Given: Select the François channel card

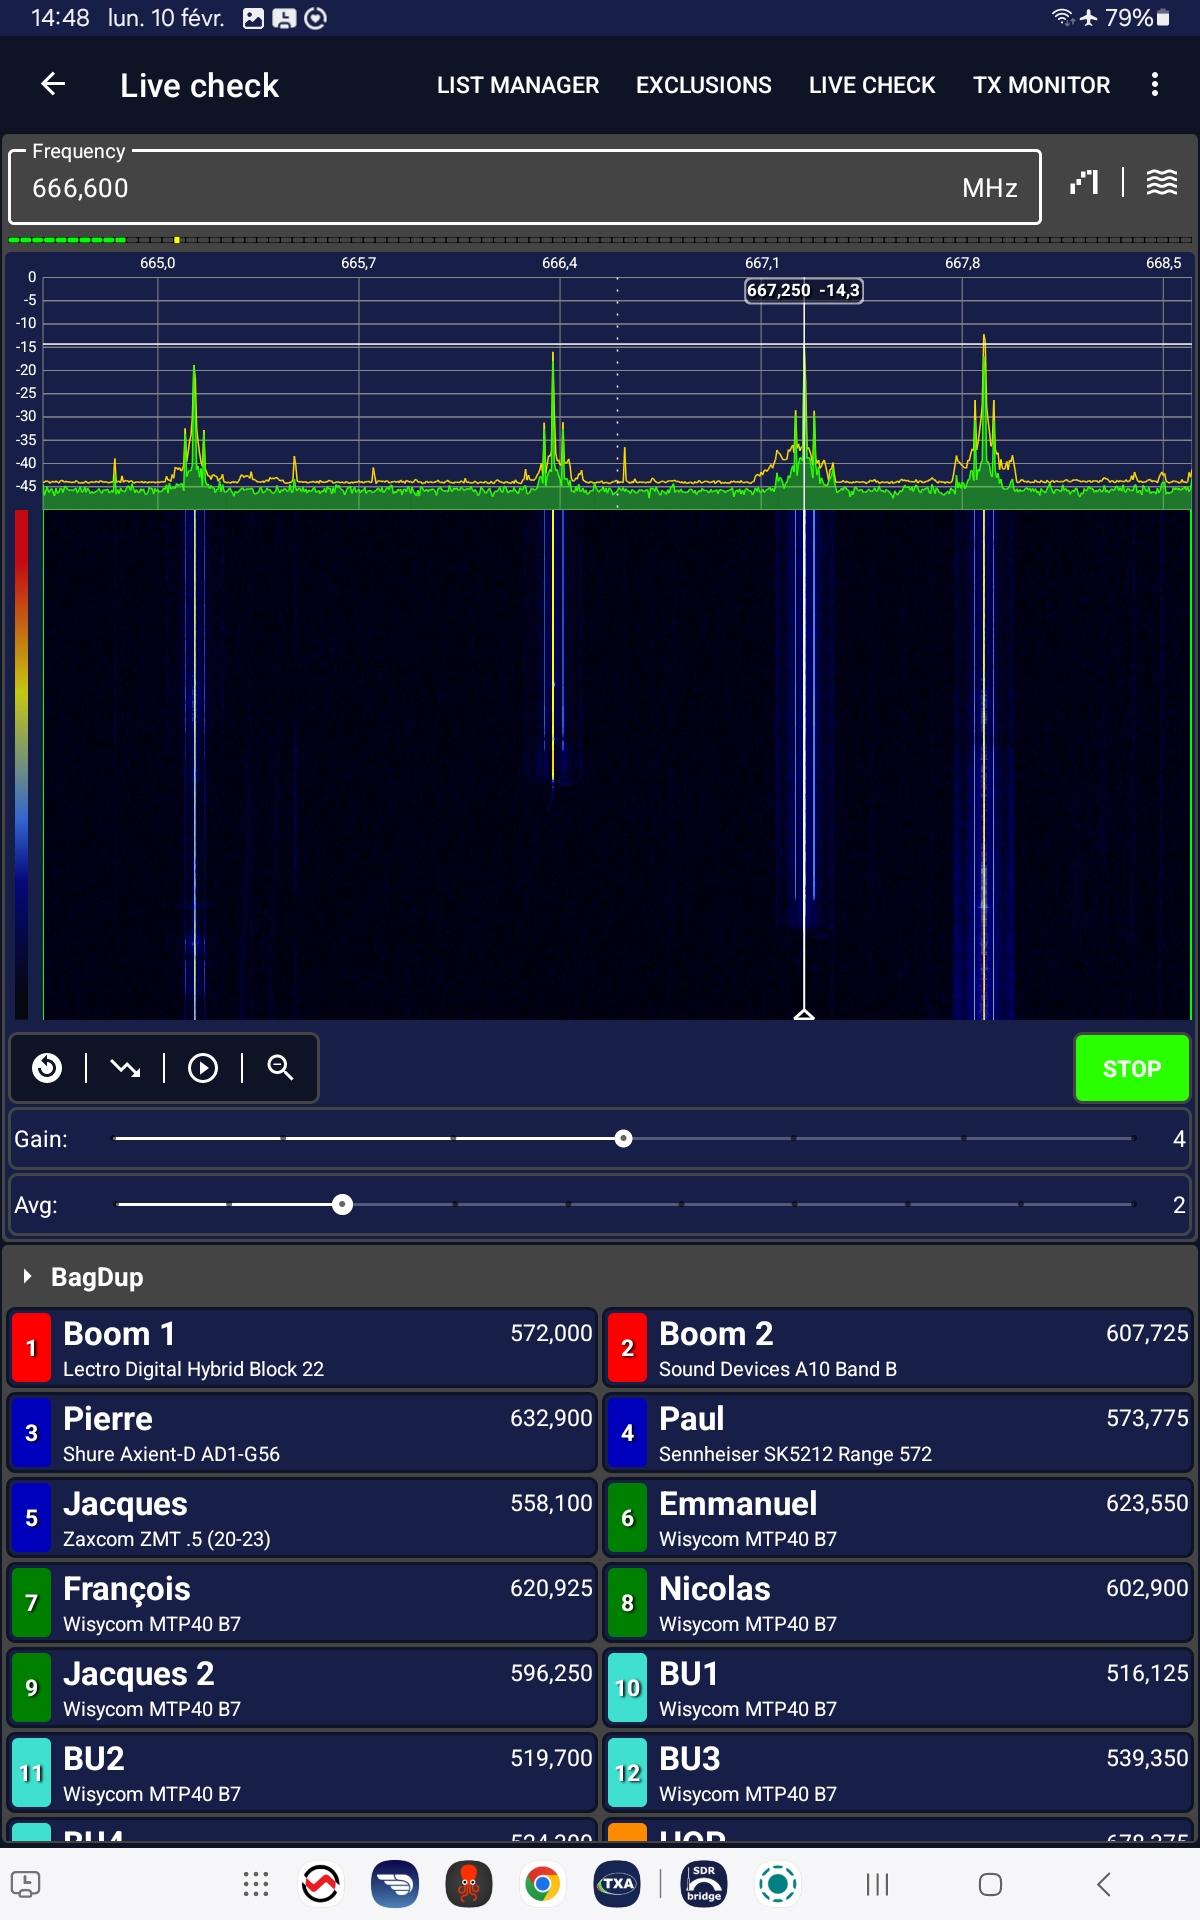Looking at the screenshot, I should pyautogui.click(x=302, y=1603).
